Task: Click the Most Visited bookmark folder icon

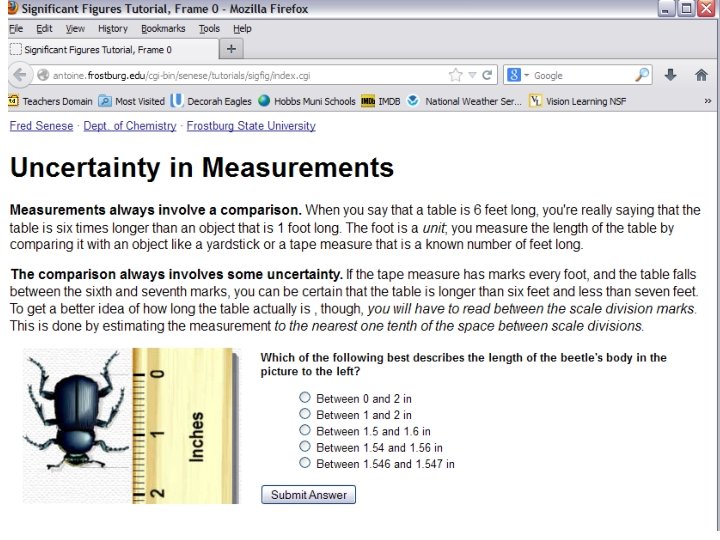Action: tap(105, 101)
